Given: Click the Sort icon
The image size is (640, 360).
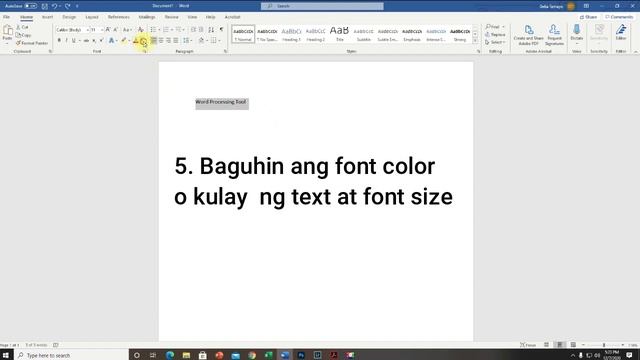Looking at the screenshot, I should (211, 30).
